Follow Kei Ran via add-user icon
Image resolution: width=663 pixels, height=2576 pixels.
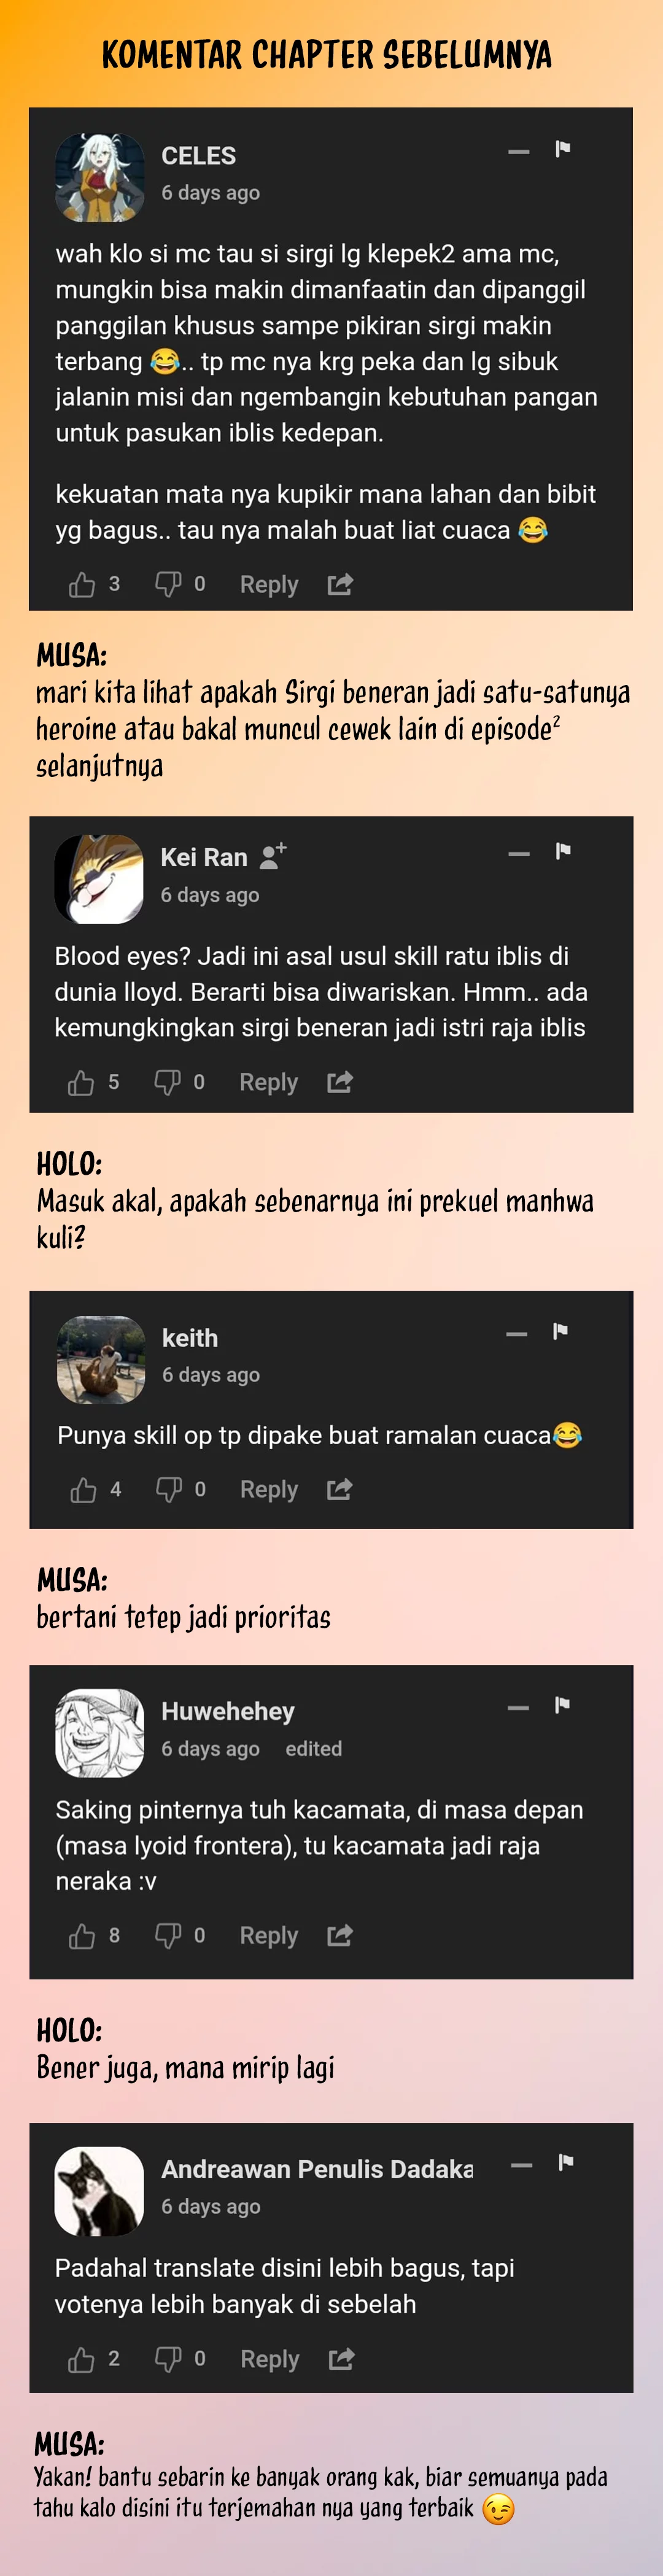(273, 855)
